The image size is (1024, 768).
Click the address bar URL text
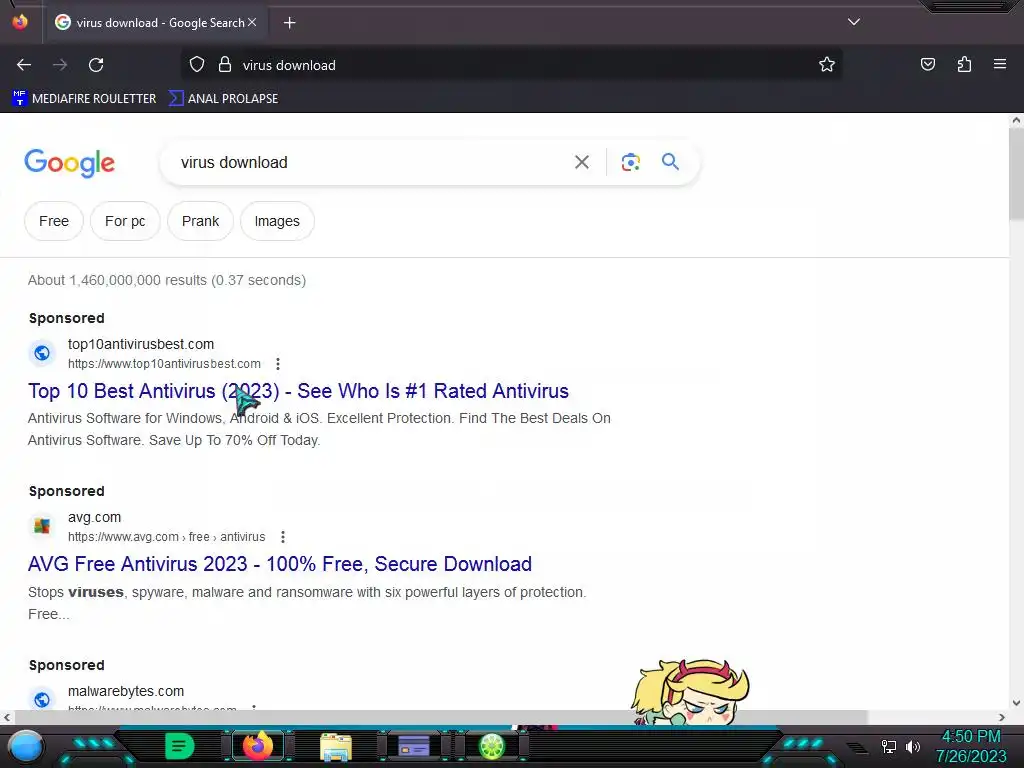(289, 65)
